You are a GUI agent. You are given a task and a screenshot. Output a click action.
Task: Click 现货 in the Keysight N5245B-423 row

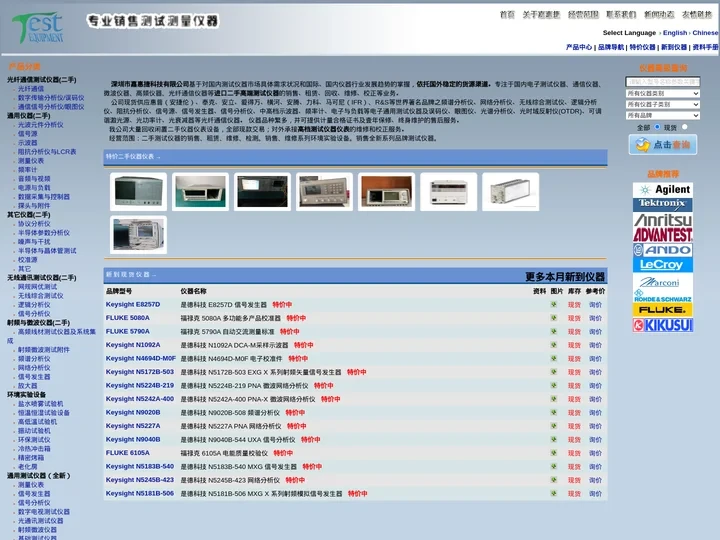(574, 480)
